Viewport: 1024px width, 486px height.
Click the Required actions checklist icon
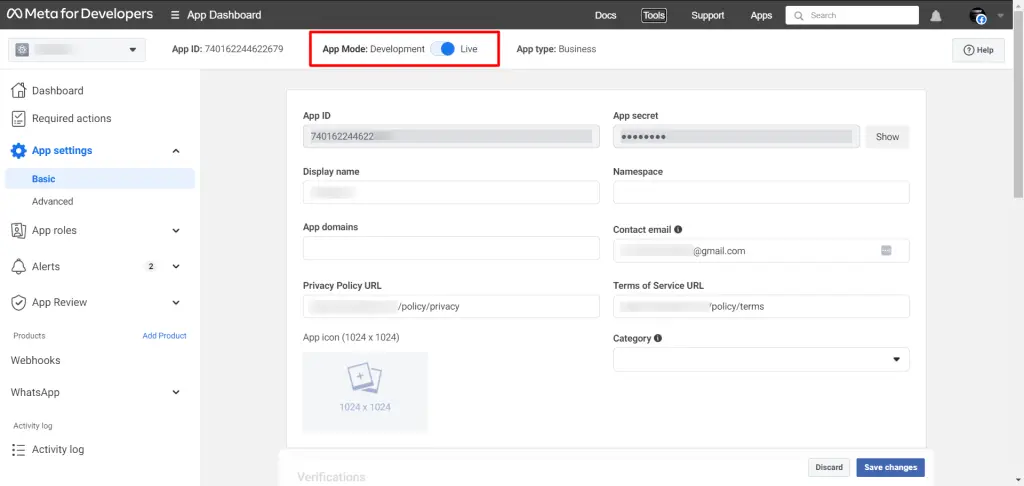19,118
